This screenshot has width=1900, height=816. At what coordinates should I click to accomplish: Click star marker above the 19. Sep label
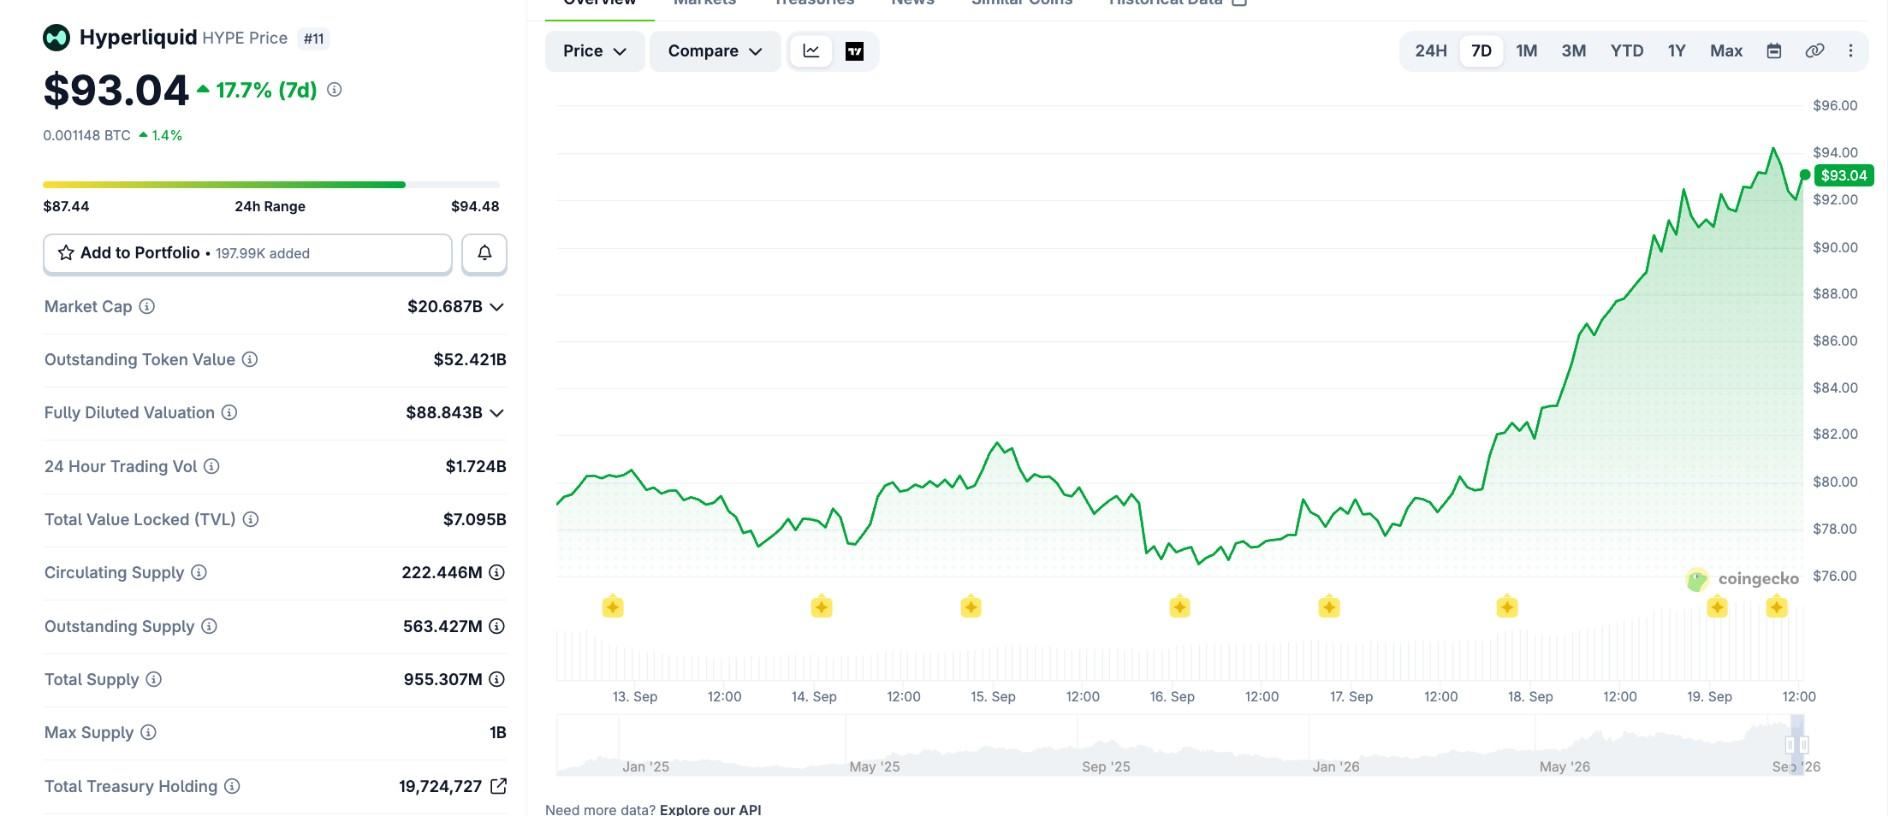1717,606
